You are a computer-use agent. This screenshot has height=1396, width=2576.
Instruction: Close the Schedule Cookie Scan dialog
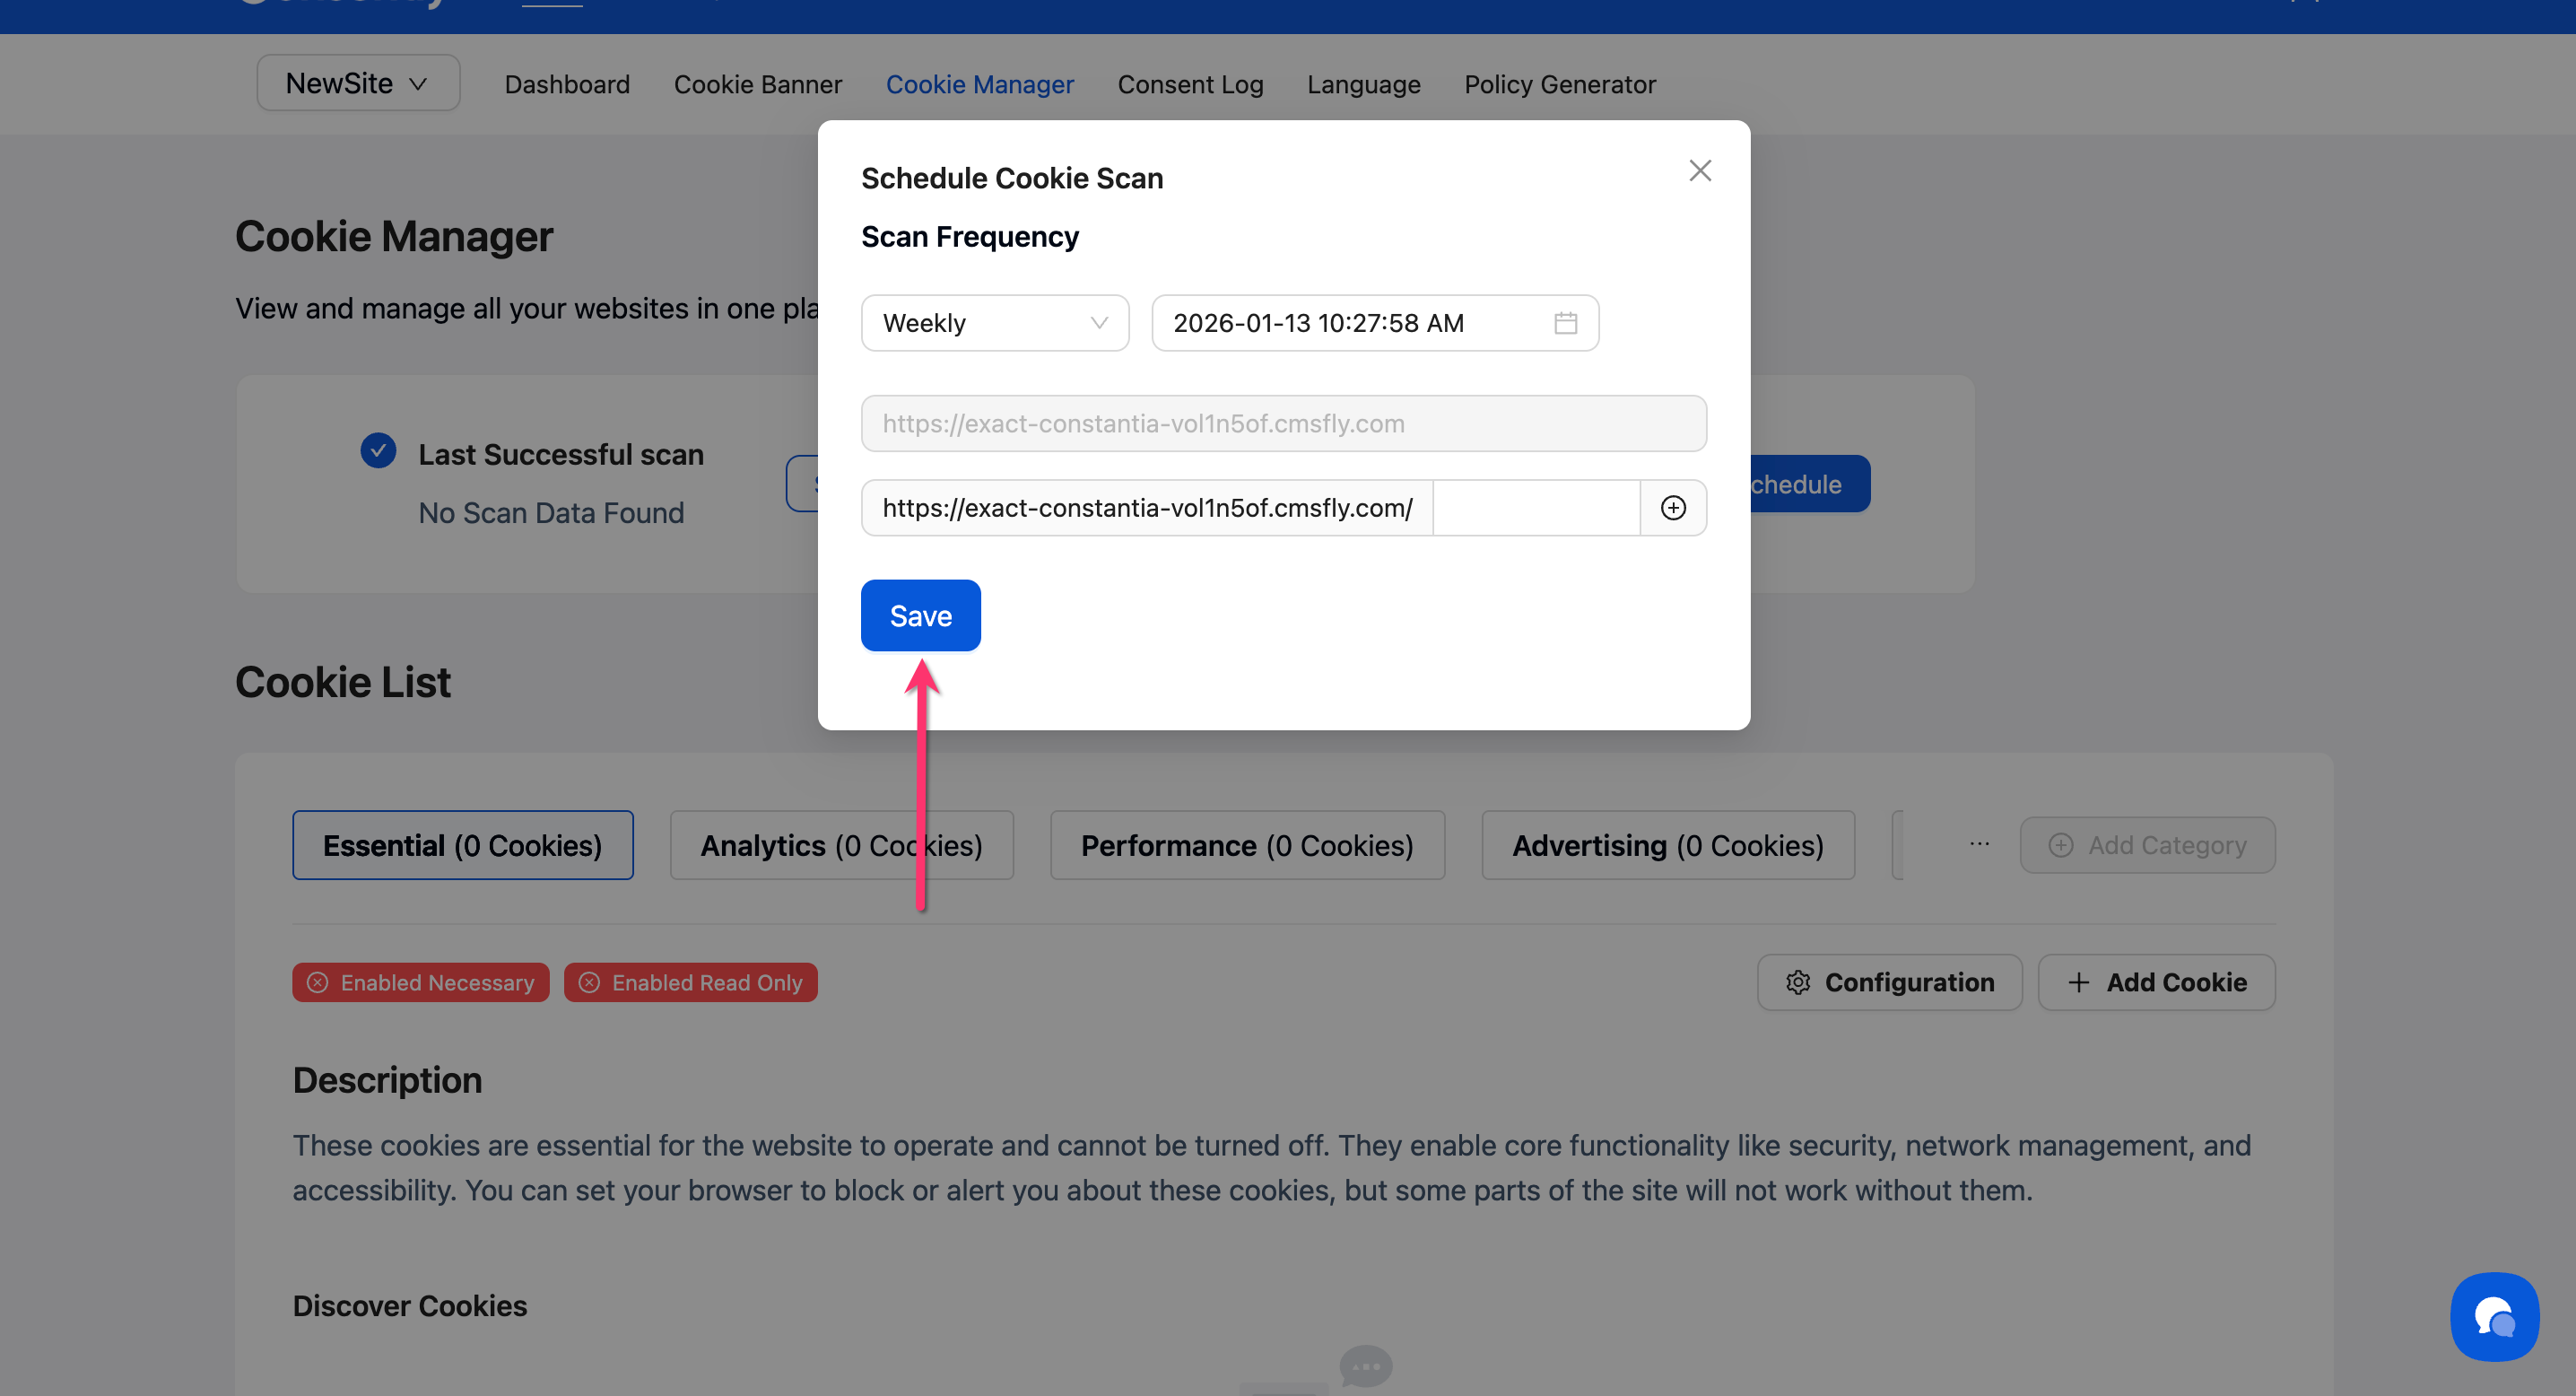[x=1699, y=171]
